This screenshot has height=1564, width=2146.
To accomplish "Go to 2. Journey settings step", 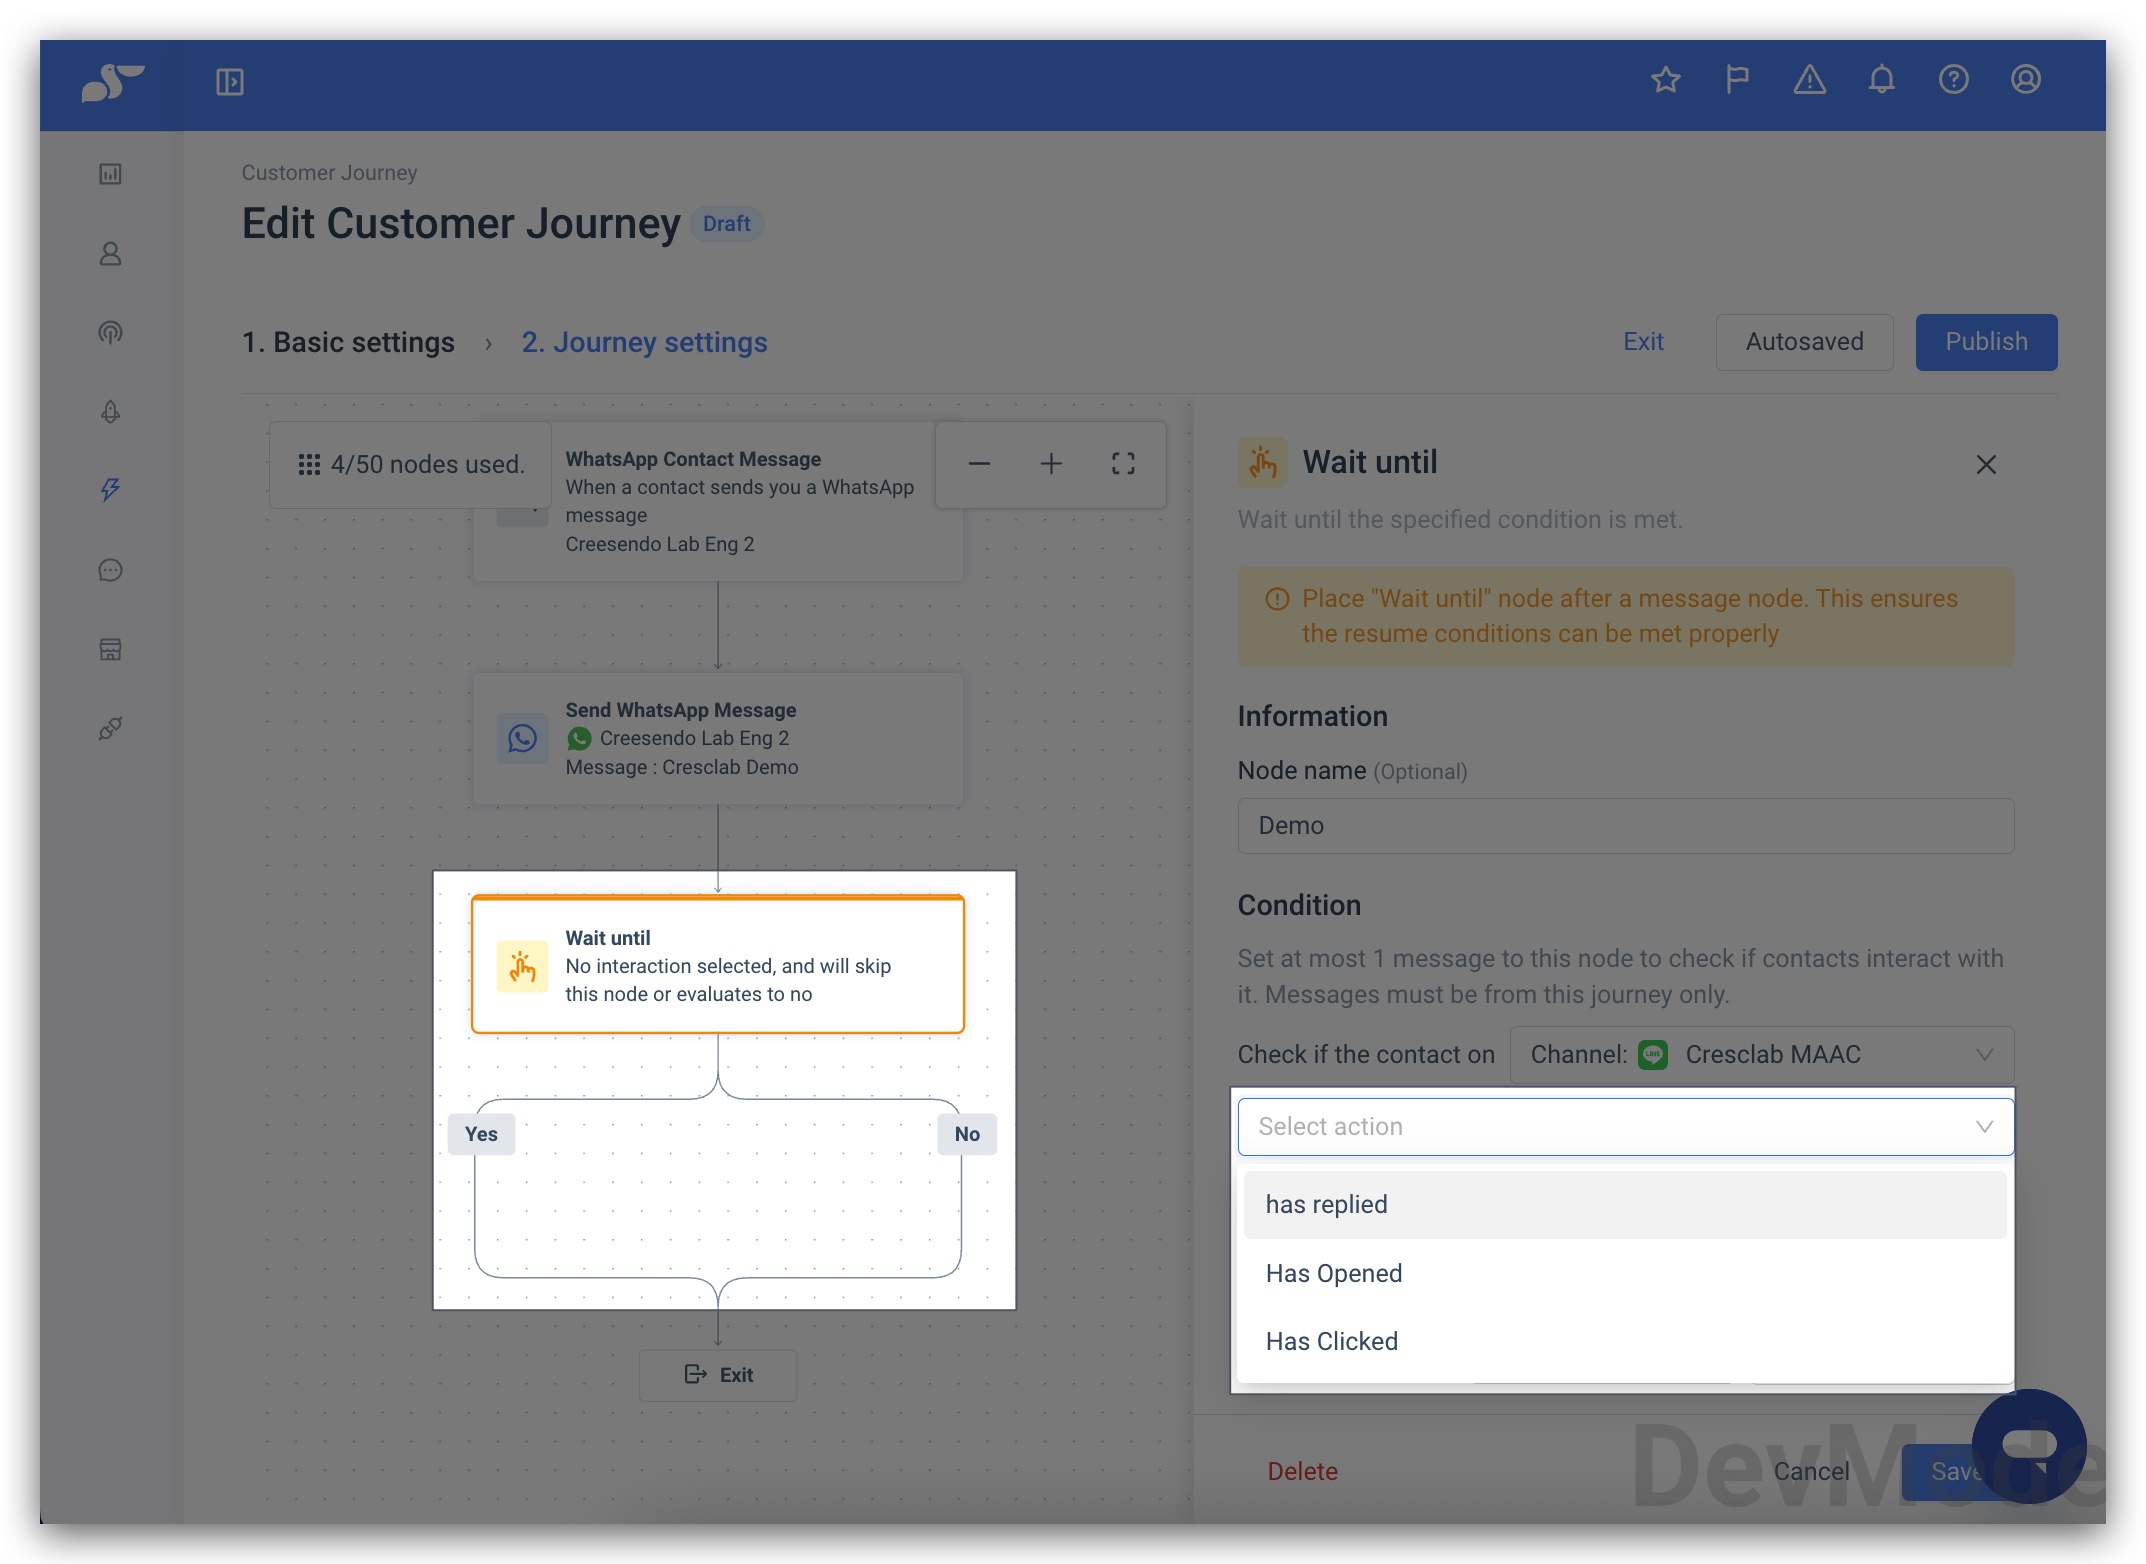I will click(644, 343).
